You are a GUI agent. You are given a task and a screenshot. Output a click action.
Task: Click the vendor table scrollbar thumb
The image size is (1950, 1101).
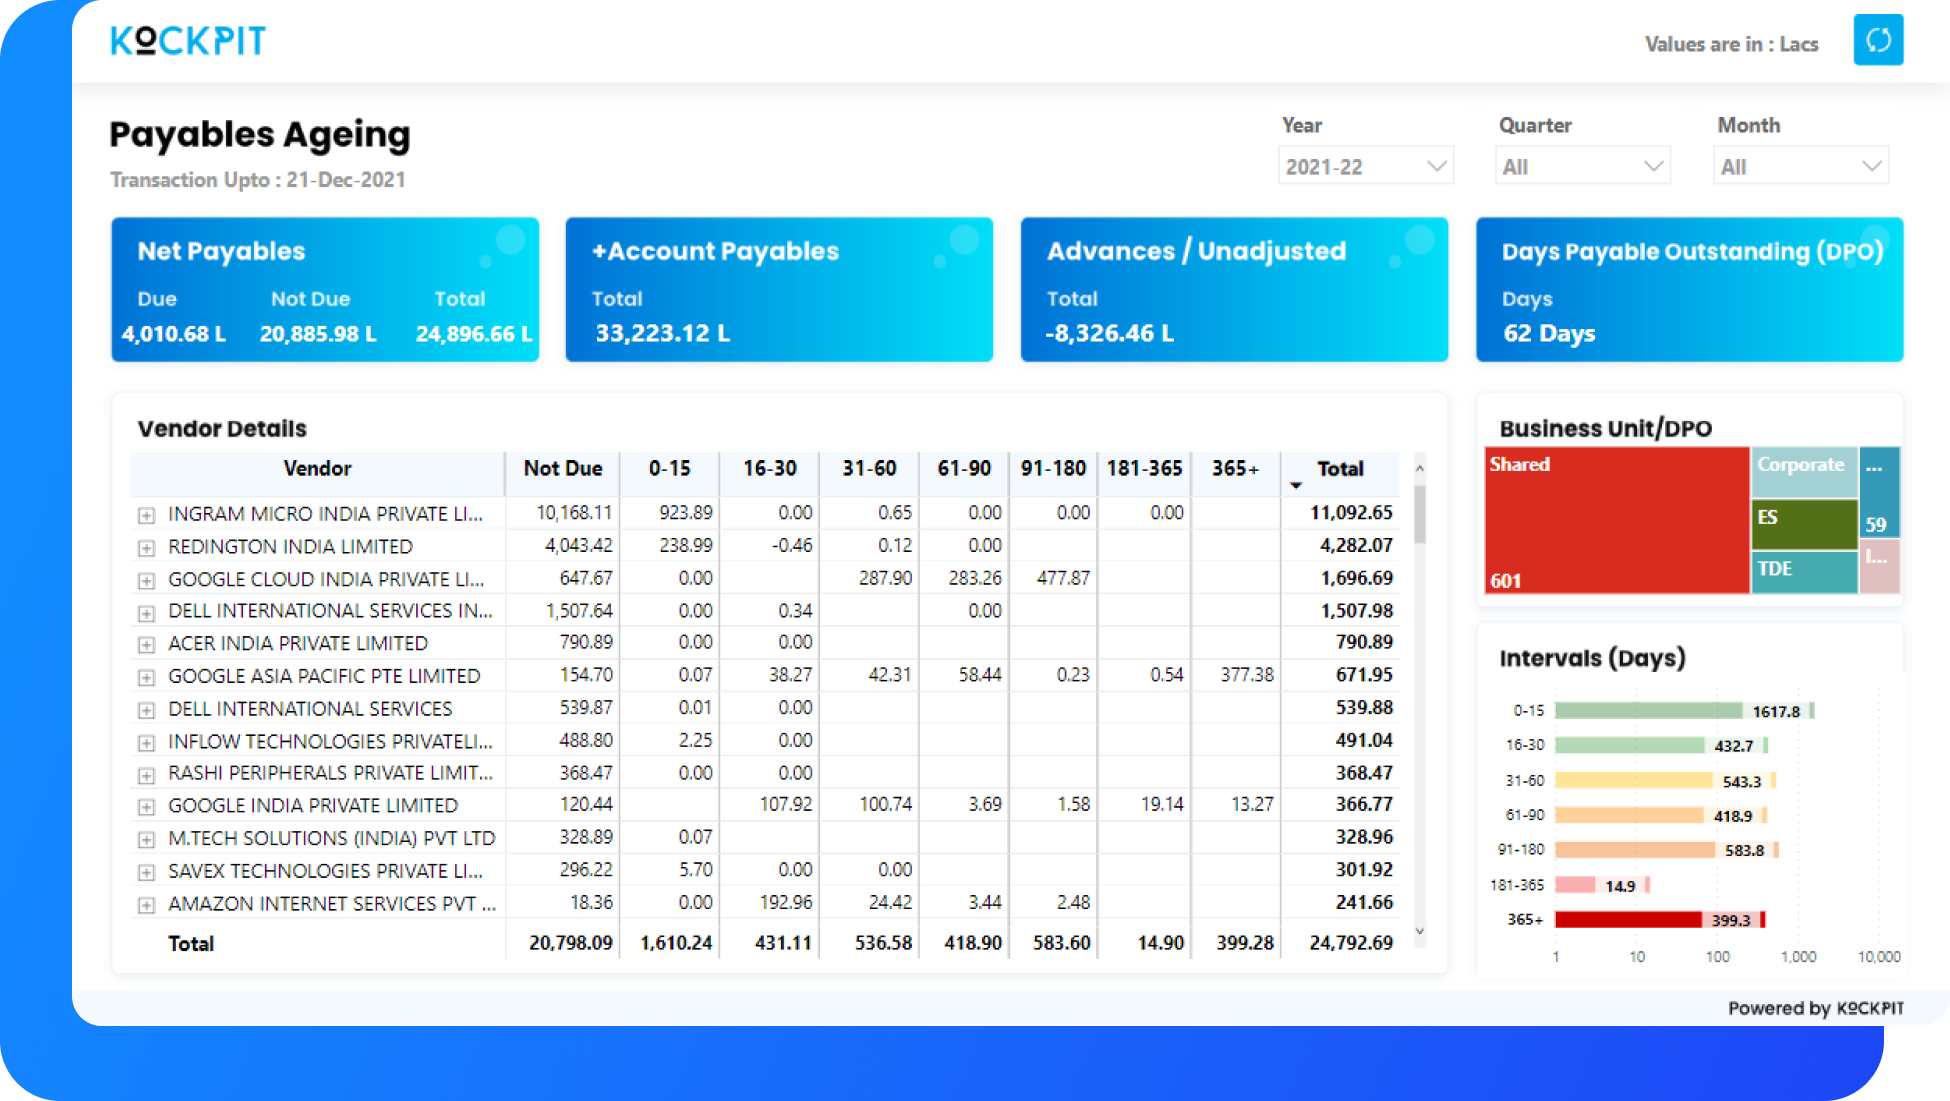click(x=1419, y=514)
